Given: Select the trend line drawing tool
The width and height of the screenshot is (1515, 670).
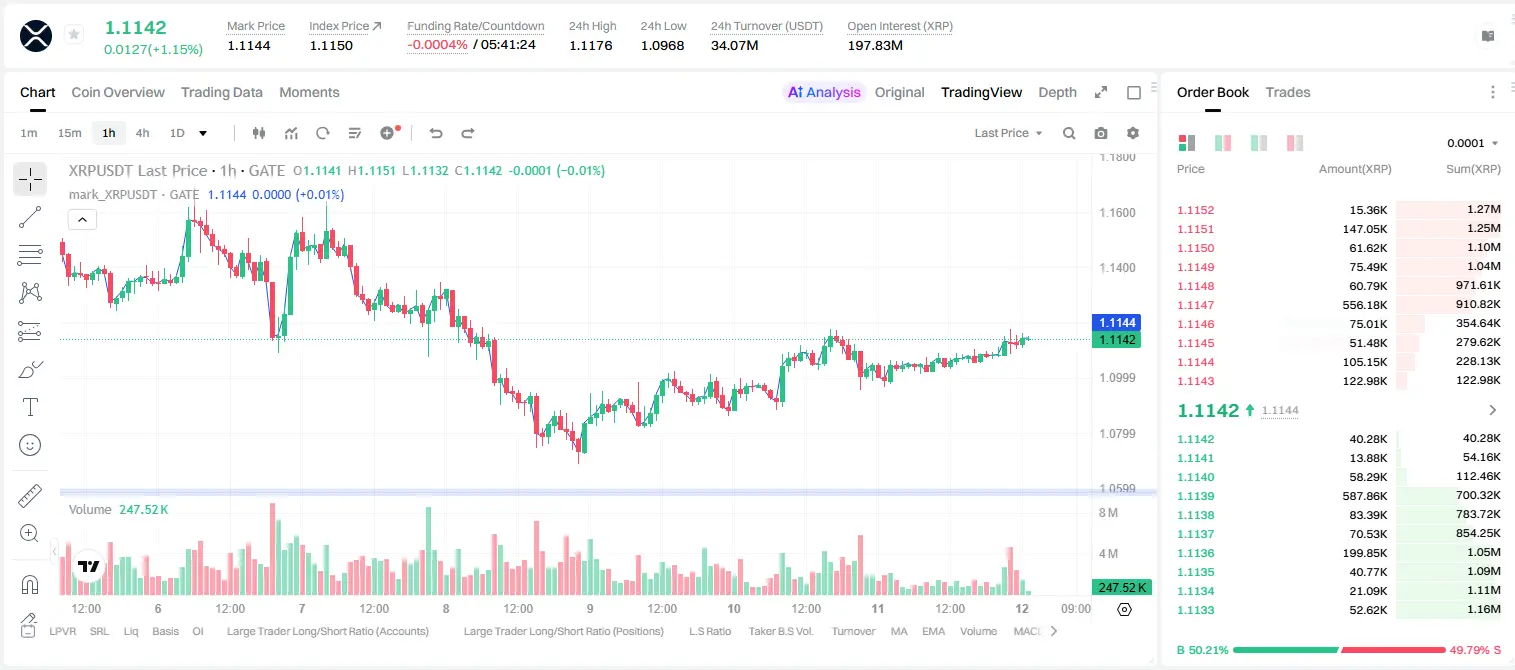Looking at the screenshot, I should [30, 217].
